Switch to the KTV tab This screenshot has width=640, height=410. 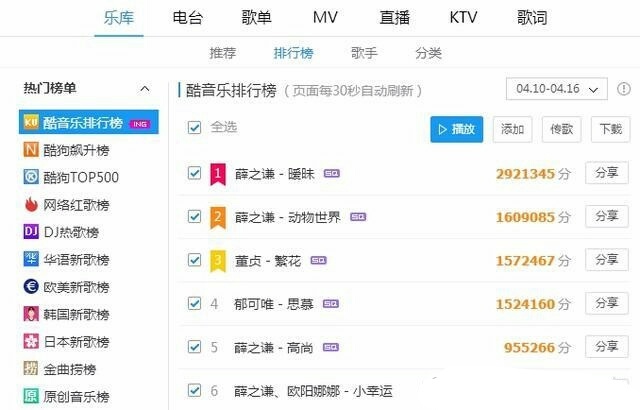(463, 18)
